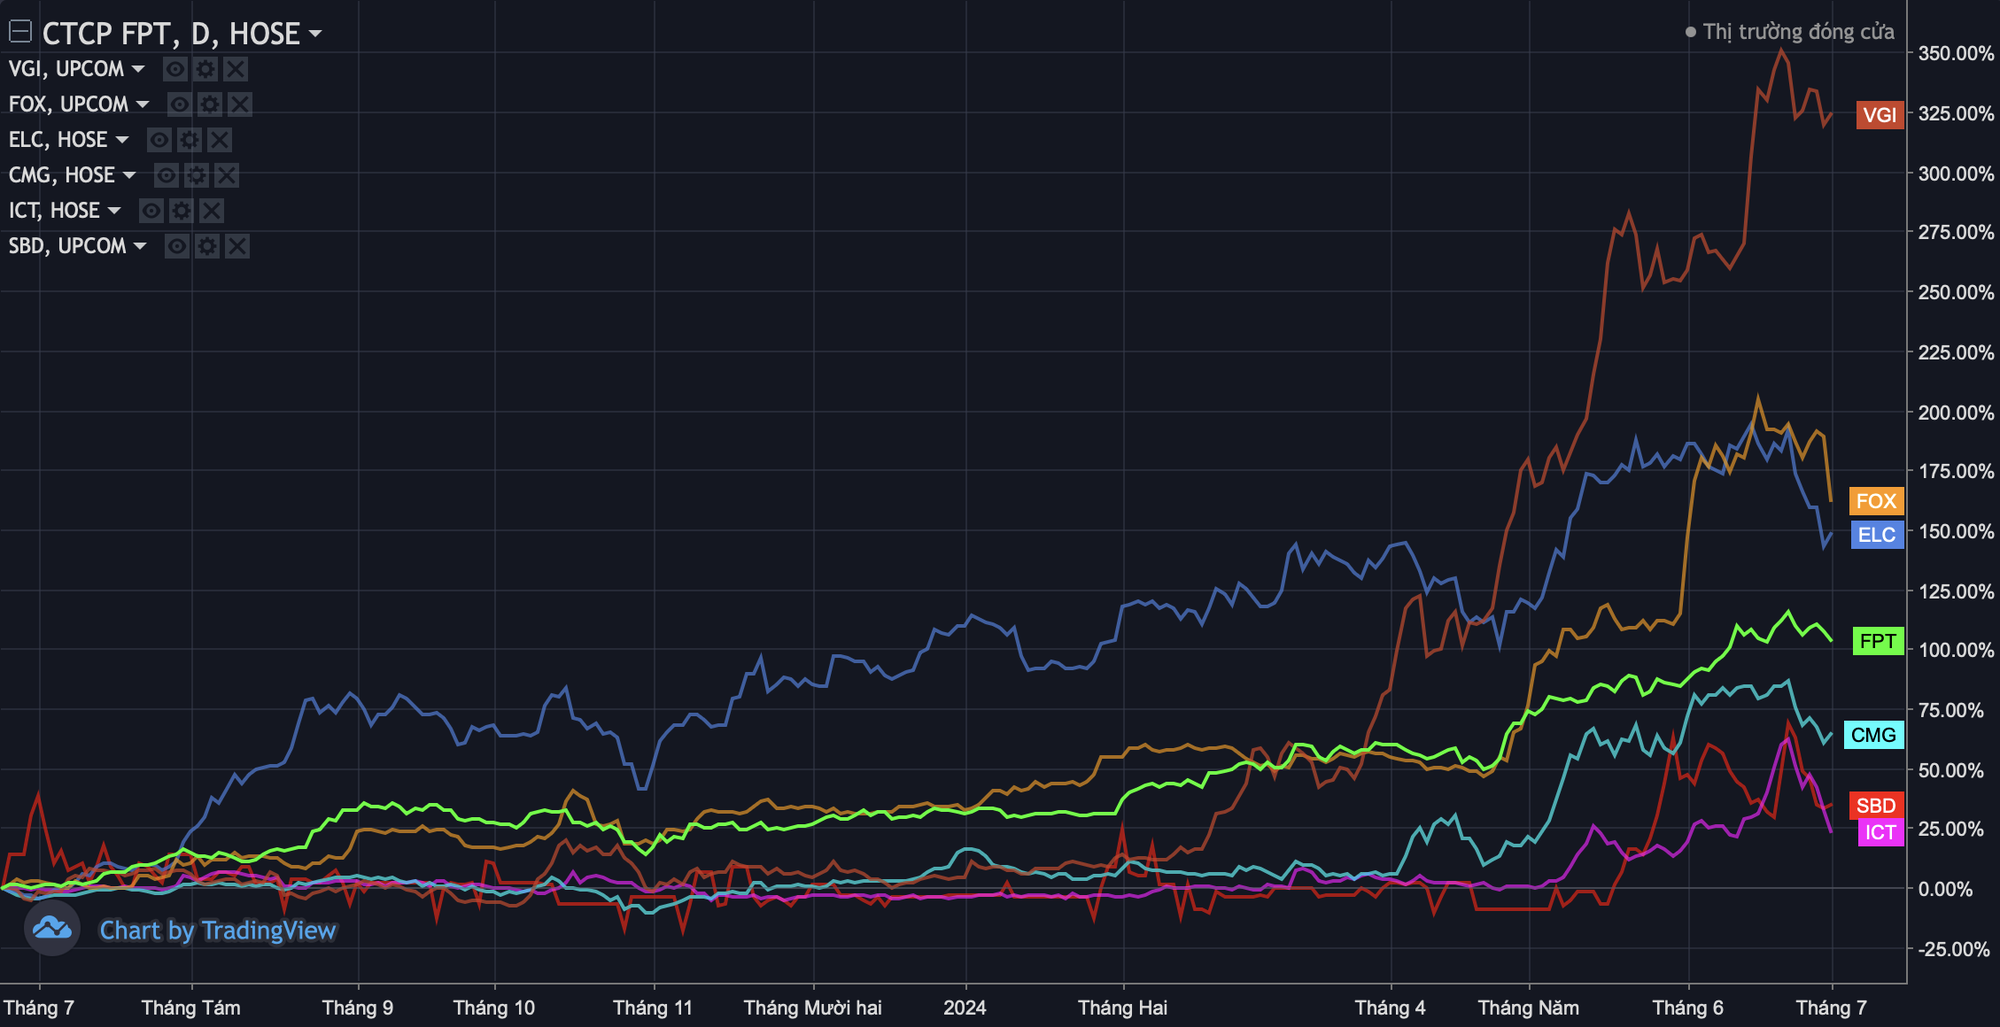
Task: Click Tháng 7 label at left of time axis
Action: pyautogui.click(x=39, y=1007)
